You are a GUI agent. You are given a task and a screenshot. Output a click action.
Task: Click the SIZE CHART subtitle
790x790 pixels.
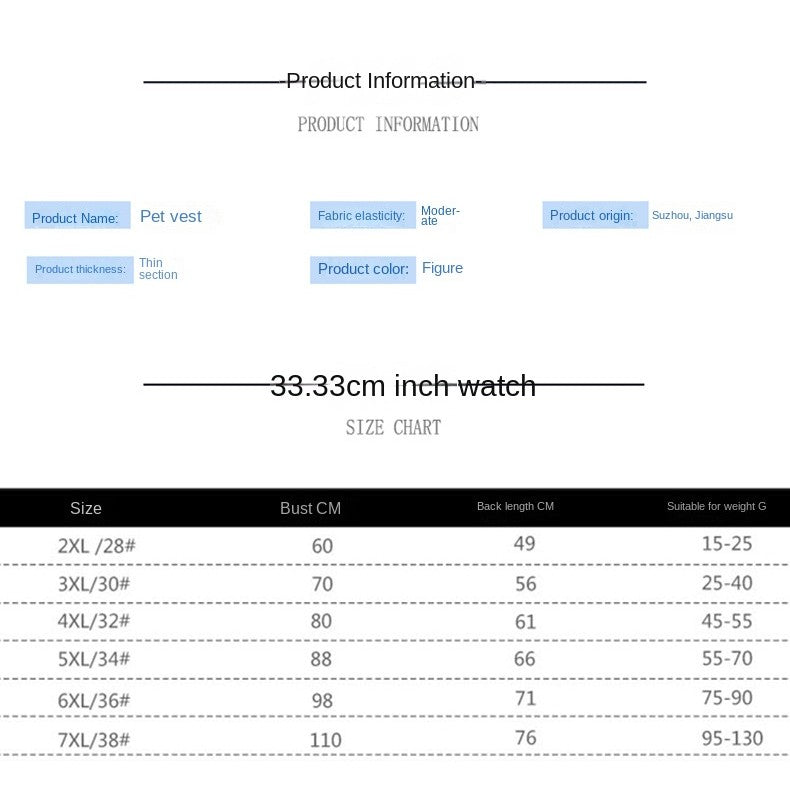393,428
